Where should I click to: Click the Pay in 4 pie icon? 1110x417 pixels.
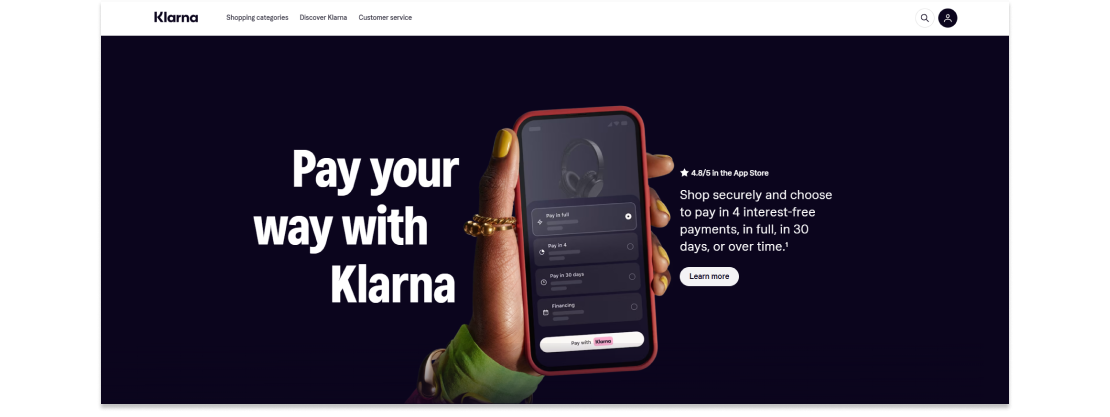pos(542,252)
